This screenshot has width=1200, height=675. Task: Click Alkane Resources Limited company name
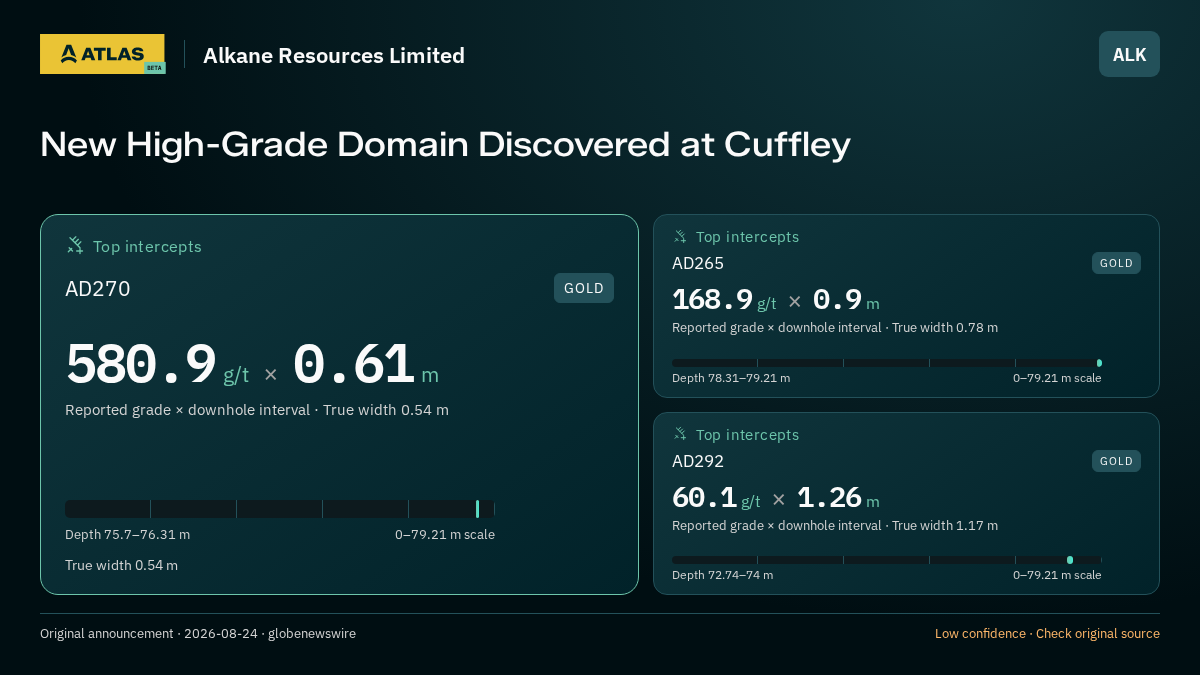coord(334,55)
